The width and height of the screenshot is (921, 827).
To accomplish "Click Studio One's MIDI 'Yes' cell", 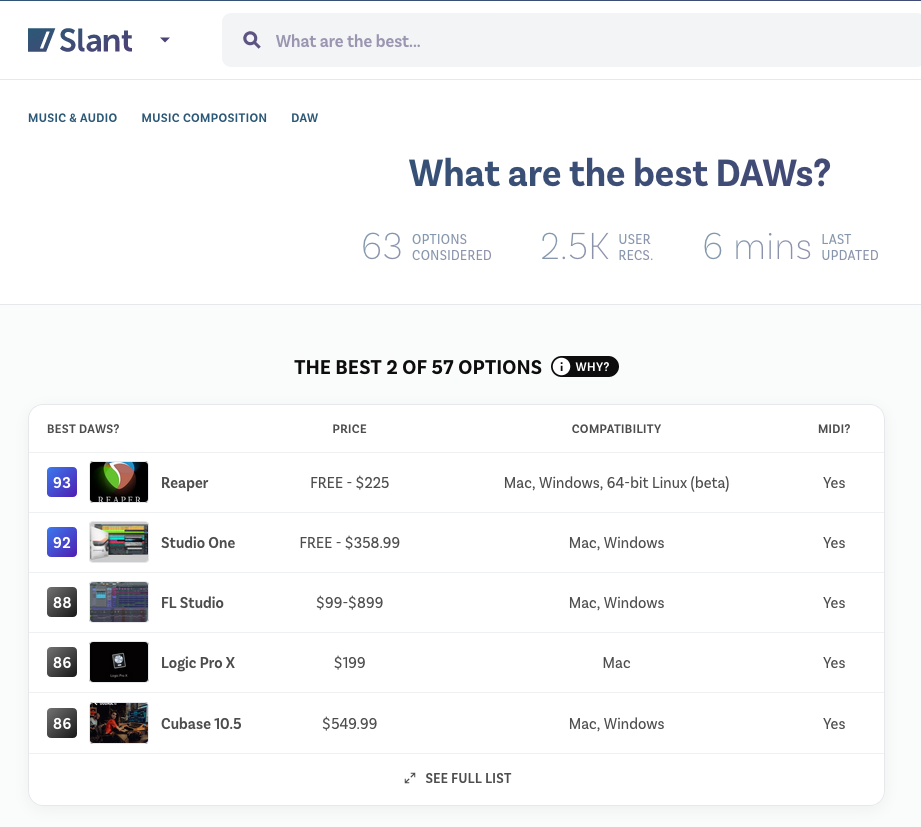I will point(834,543).
